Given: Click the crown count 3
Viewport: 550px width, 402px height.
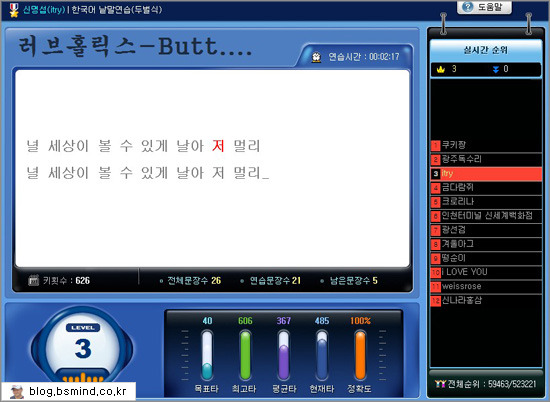Looking at the screenshot, I should 454,69.
